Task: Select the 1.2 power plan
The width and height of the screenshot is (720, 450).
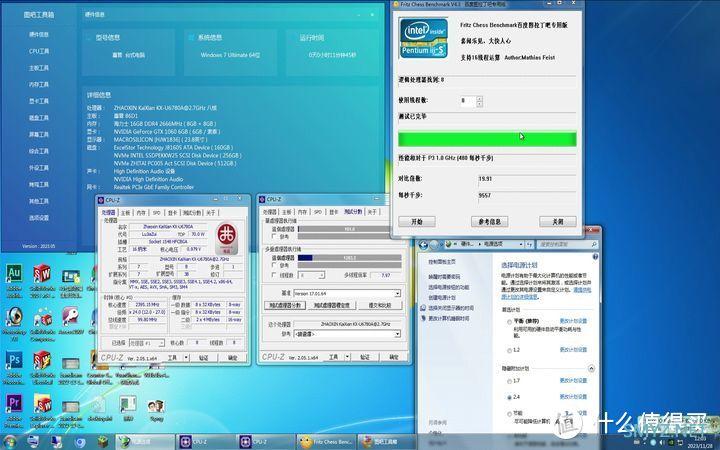Action: 509,351
